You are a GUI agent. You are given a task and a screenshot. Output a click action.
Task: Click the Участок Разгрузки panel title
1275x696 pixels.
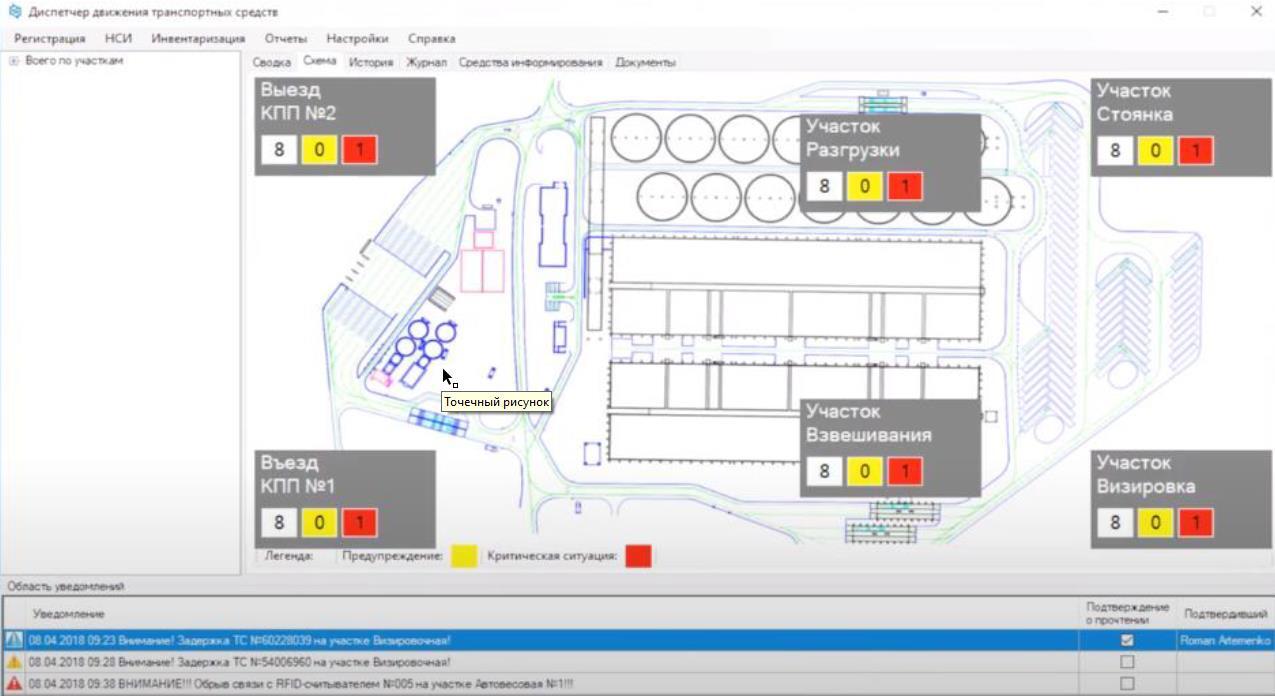(x=853, y=138)
